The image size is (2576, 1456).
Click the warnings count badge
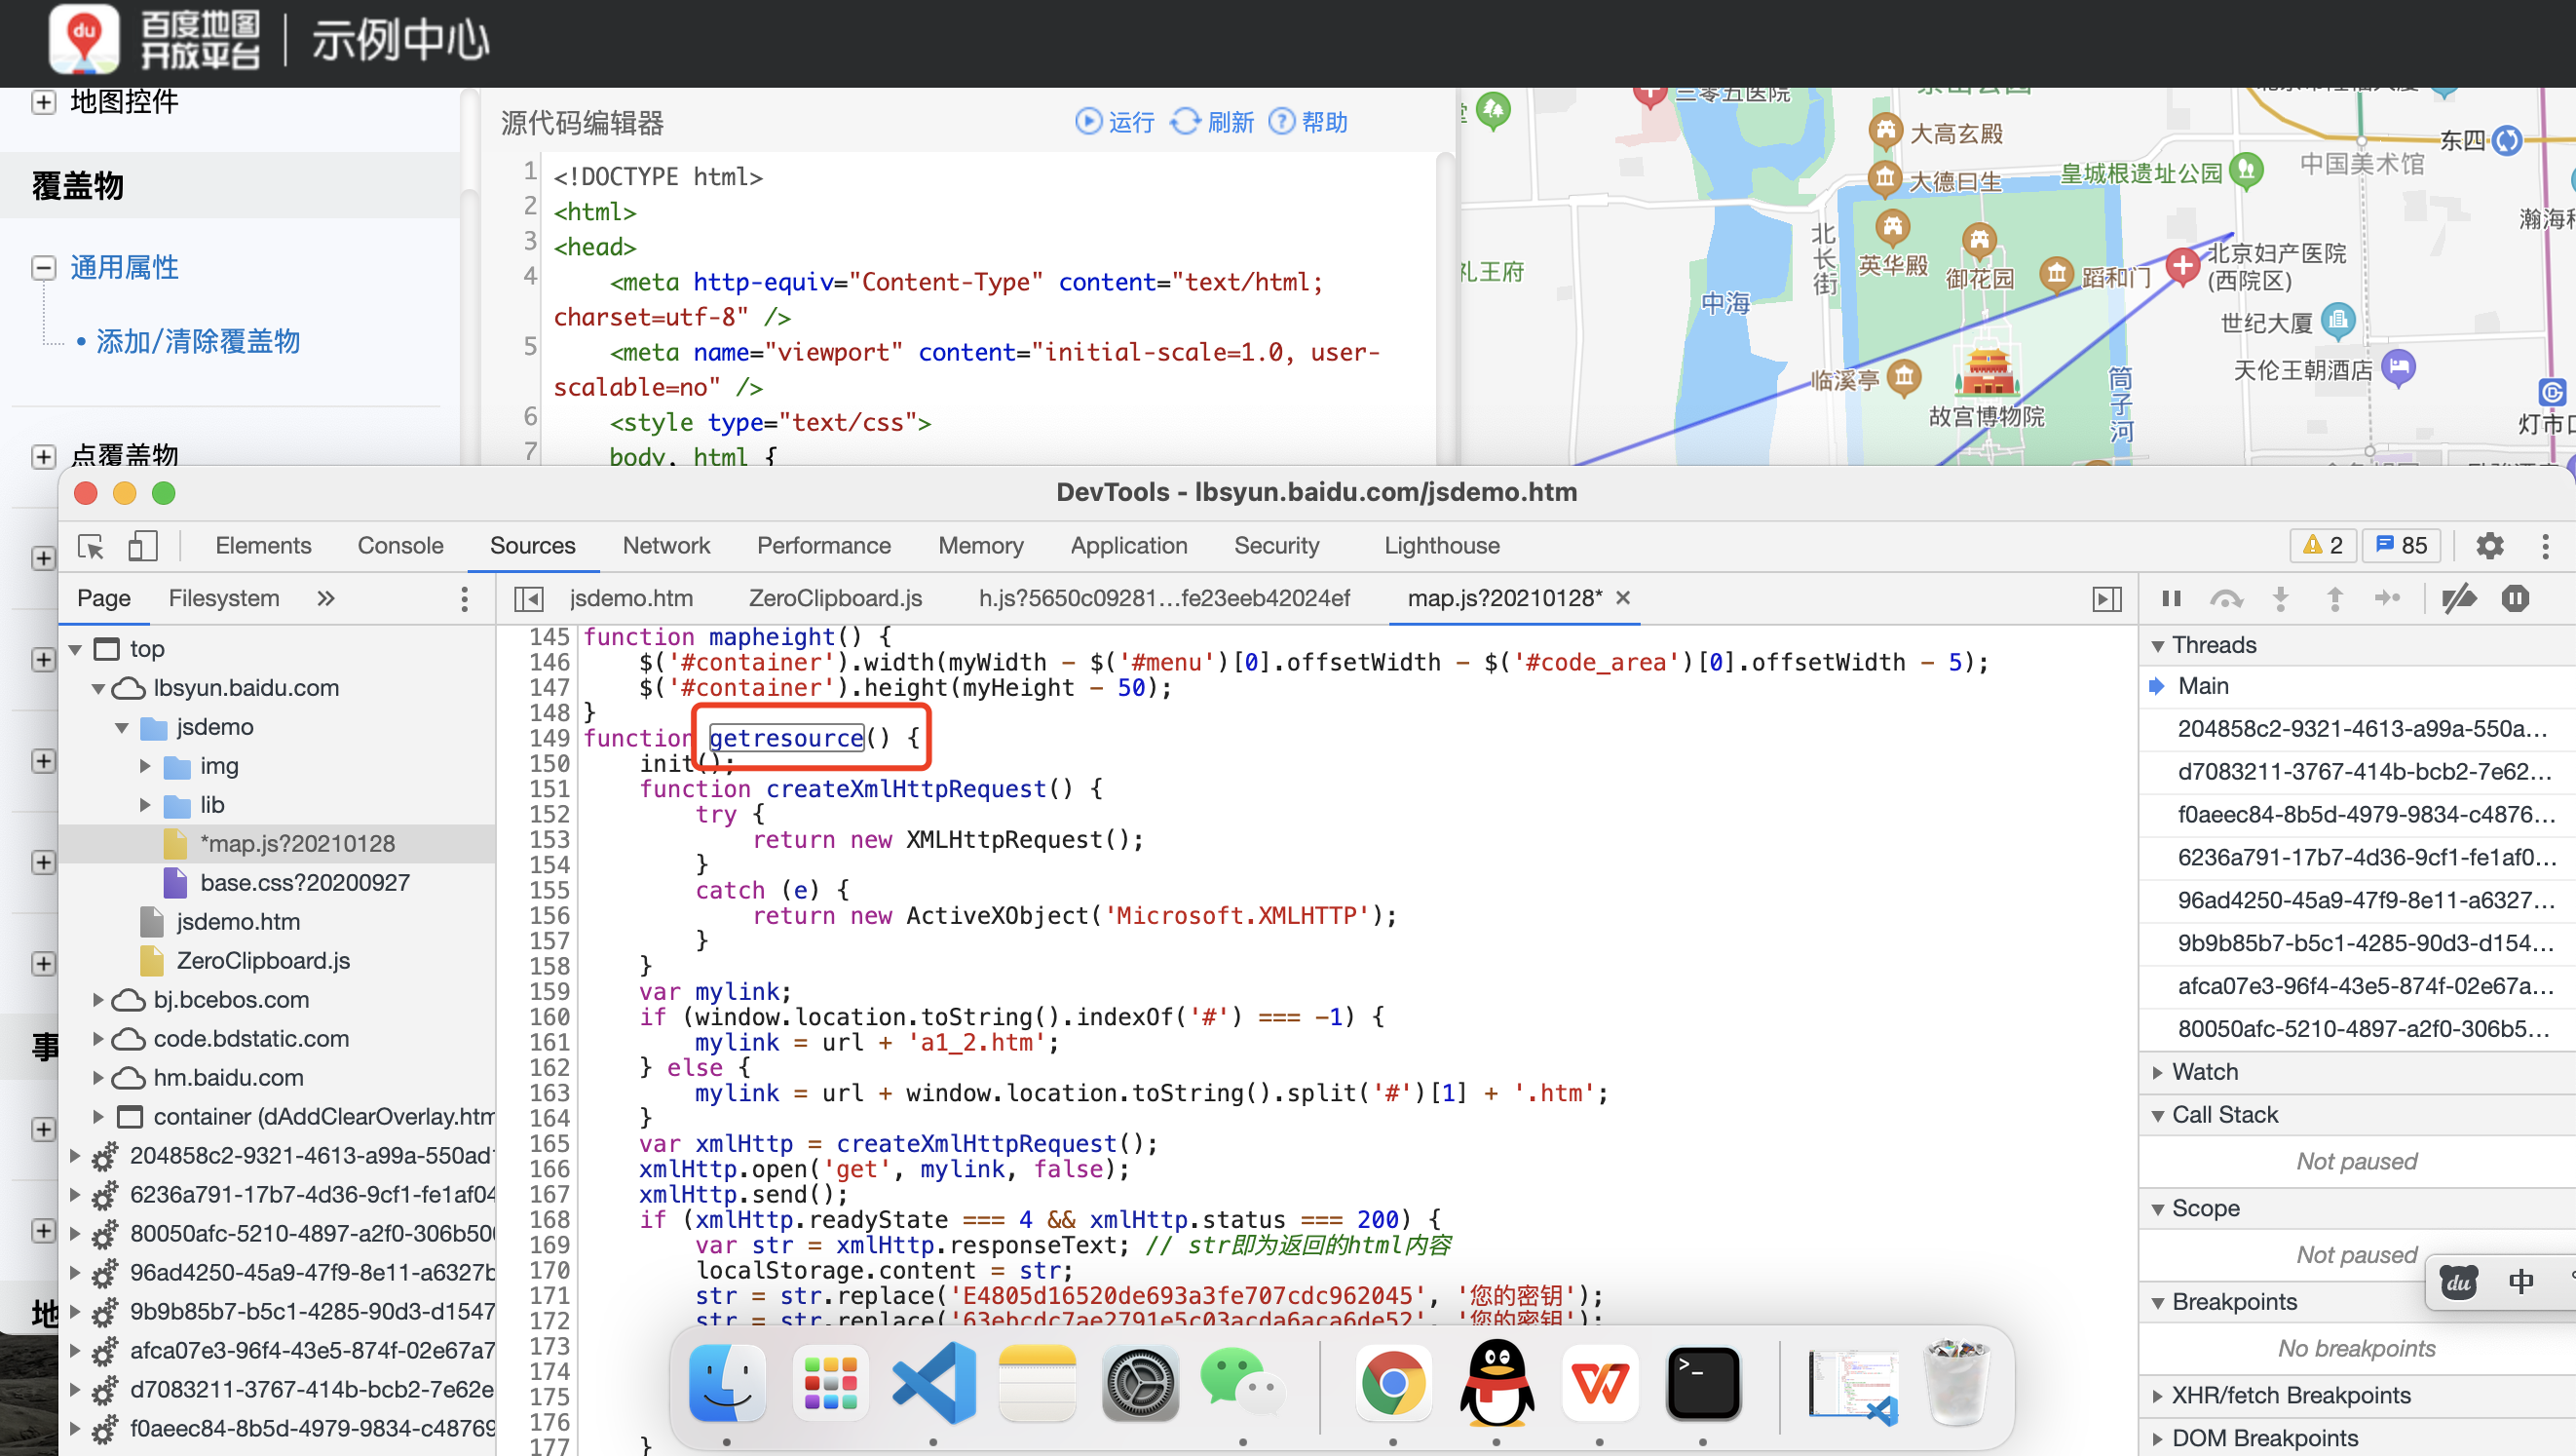(x=2322, y=546)
